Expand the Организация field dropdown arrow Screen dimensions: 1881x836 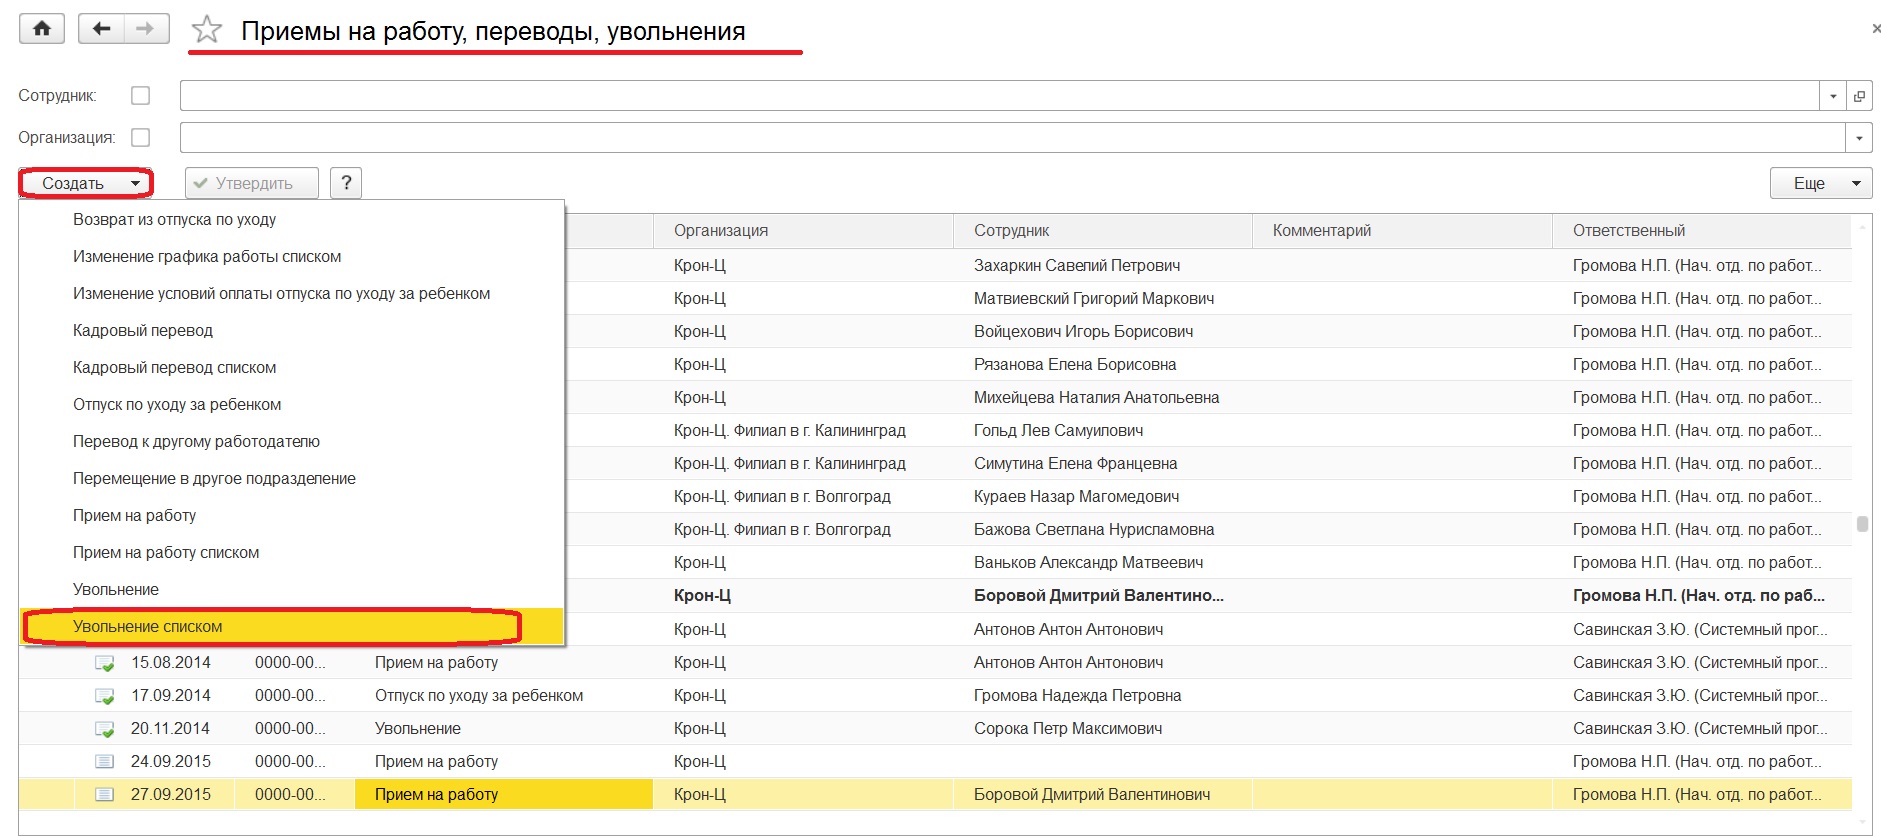(1859, 138)
